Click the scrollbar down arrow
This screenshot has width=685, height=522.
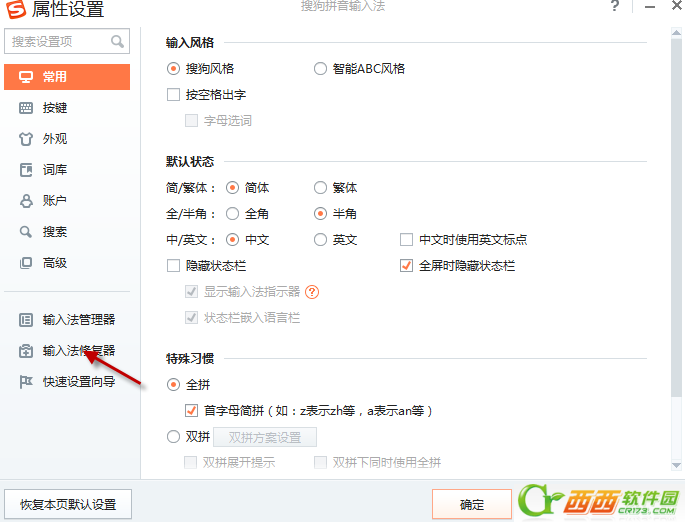(x=676, y=465)
